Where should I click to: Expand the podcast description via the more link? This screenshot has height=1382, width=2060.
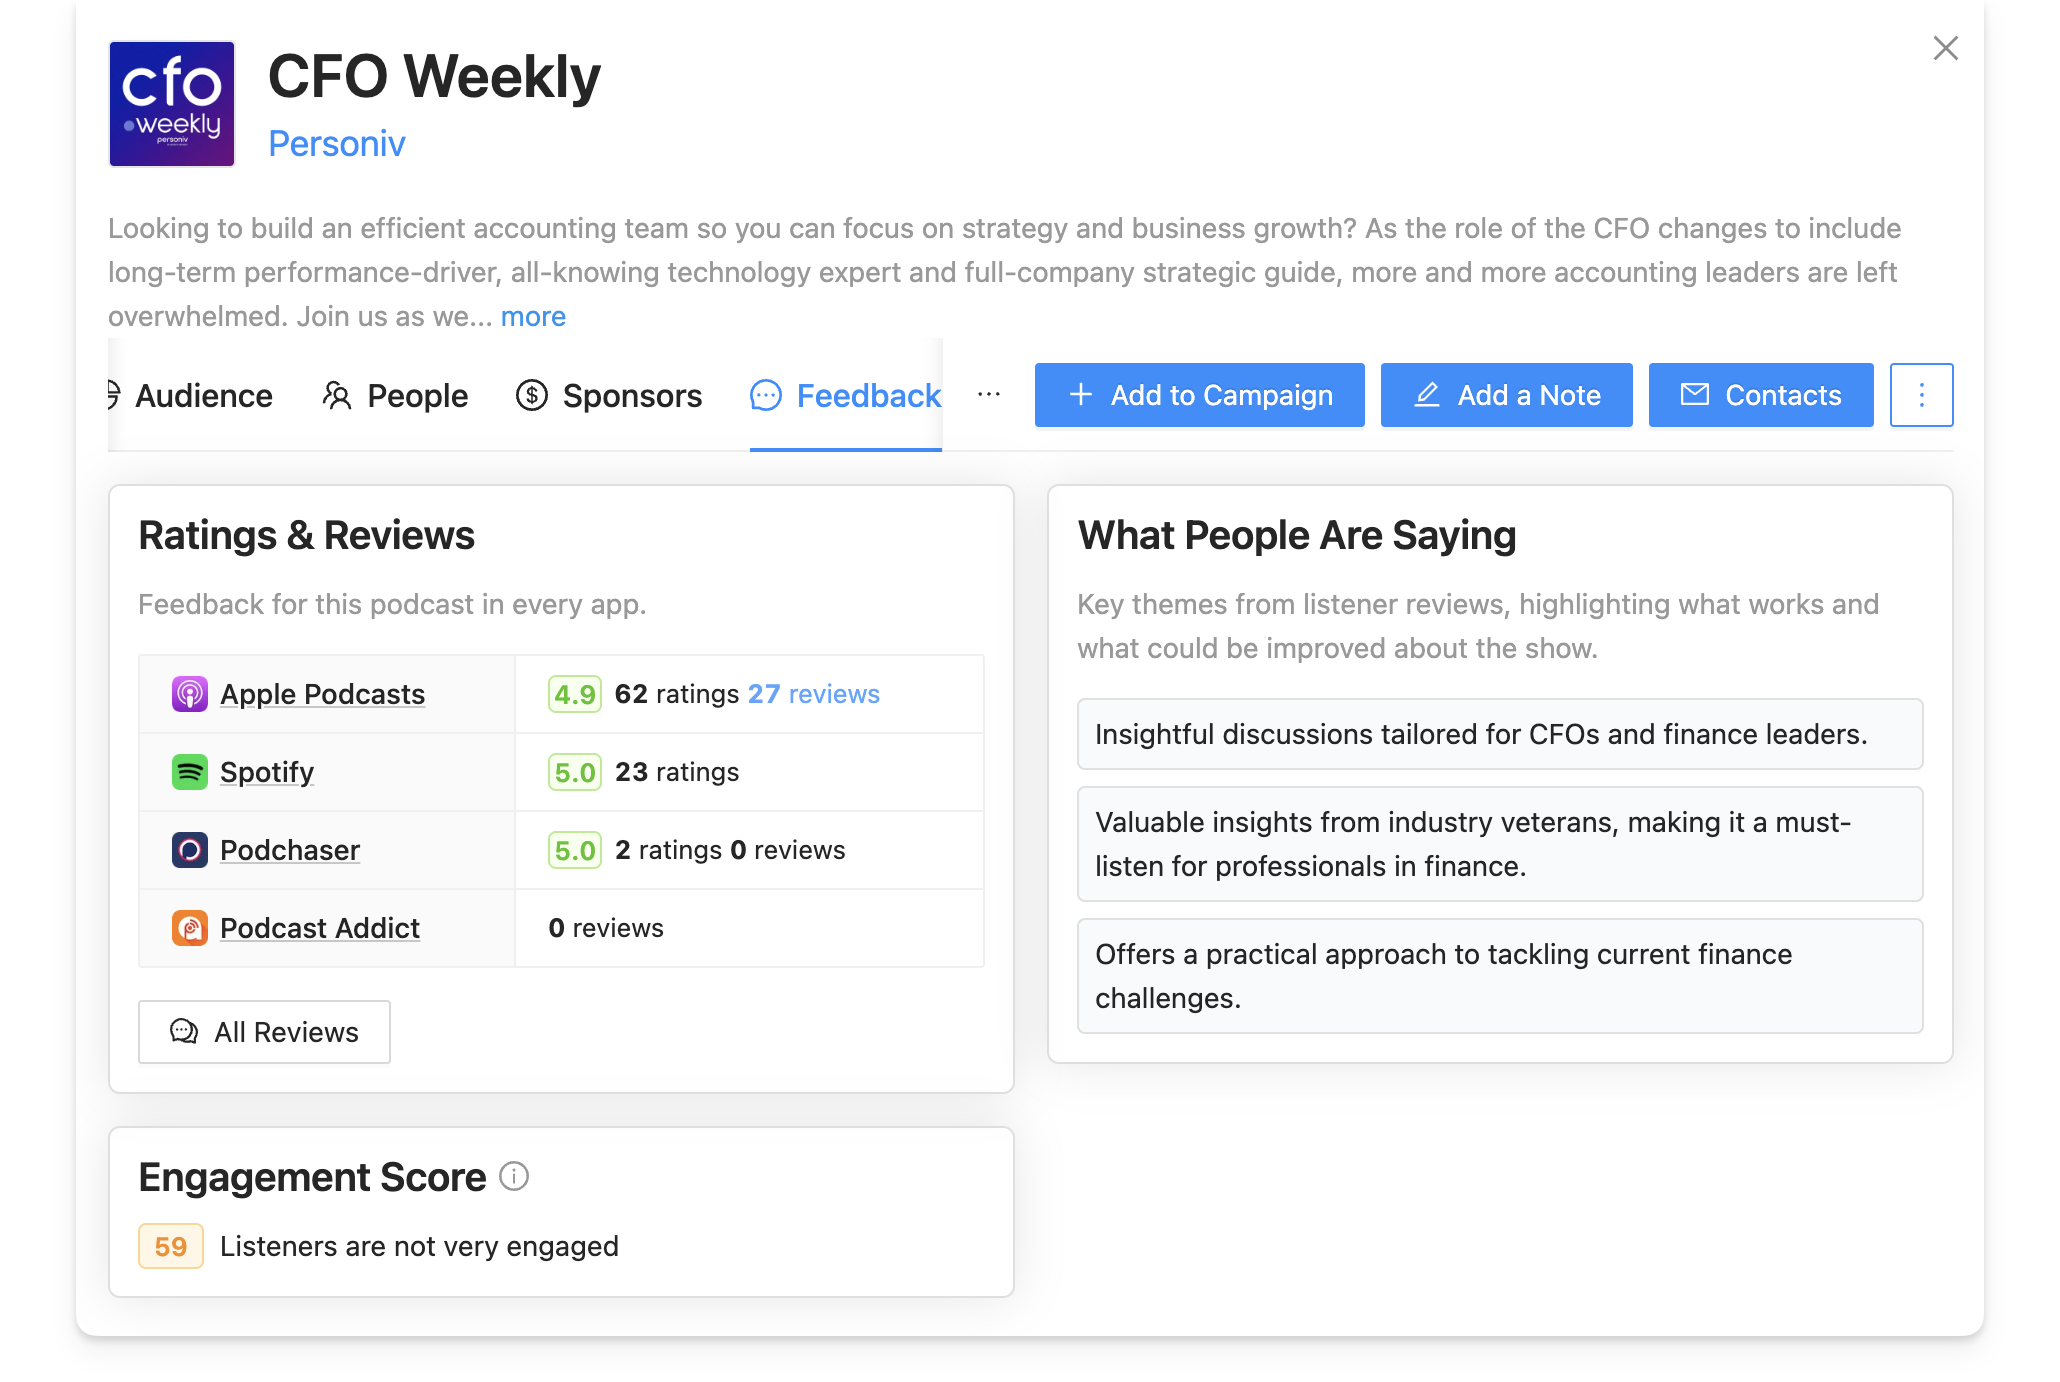click(x=533, y=316)
